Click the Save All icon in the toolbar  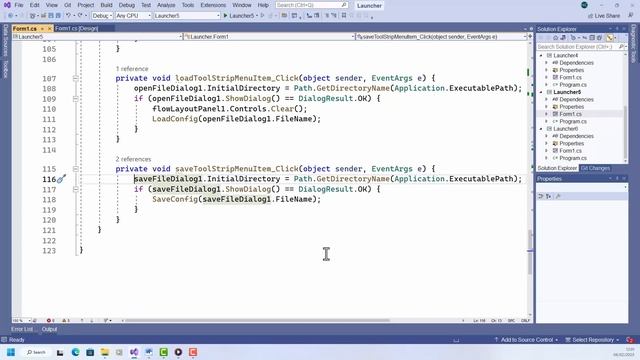[x=58, y=16]
